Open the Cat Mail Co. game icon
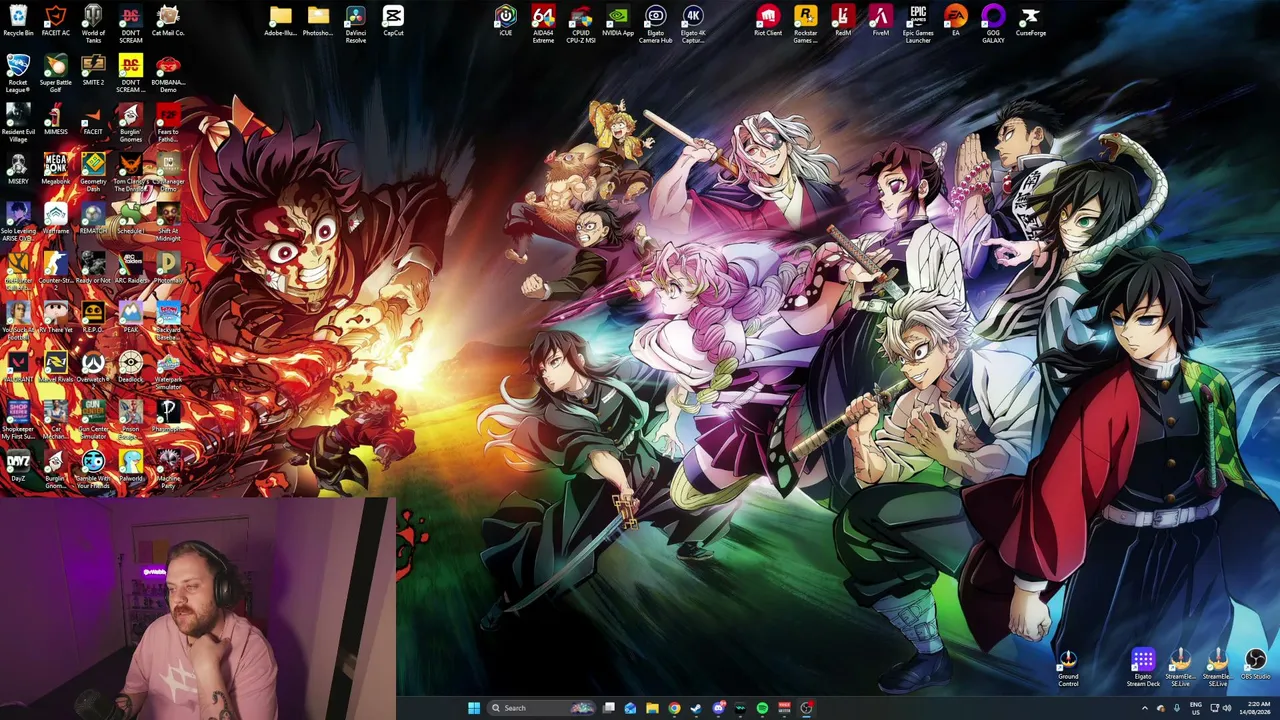Viewport: 1280px width, 720px height. point(168,21)
